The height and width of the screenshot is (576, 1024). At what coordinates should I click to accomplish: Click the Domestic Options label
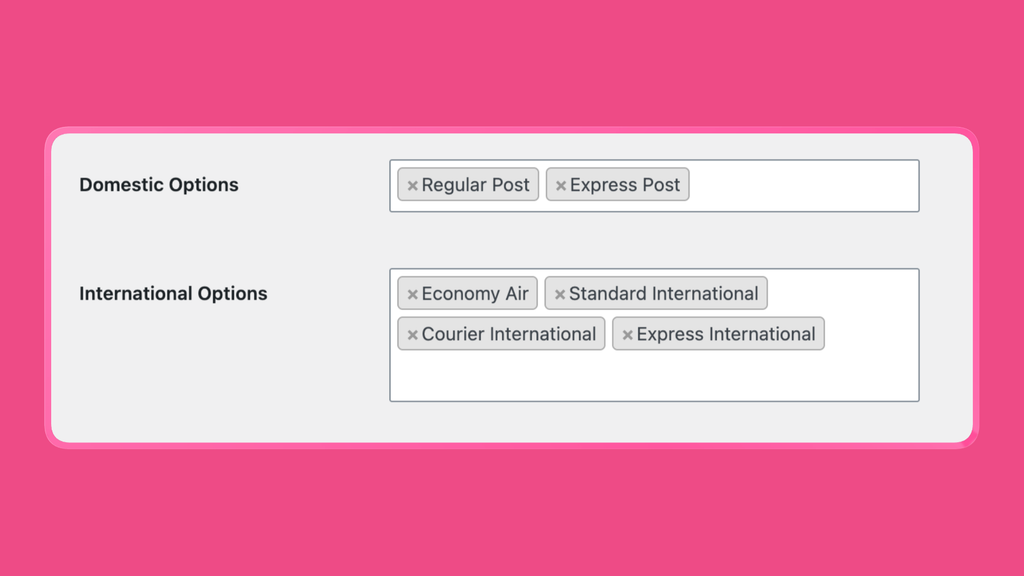pyautogui.click(x=159, y=185)
